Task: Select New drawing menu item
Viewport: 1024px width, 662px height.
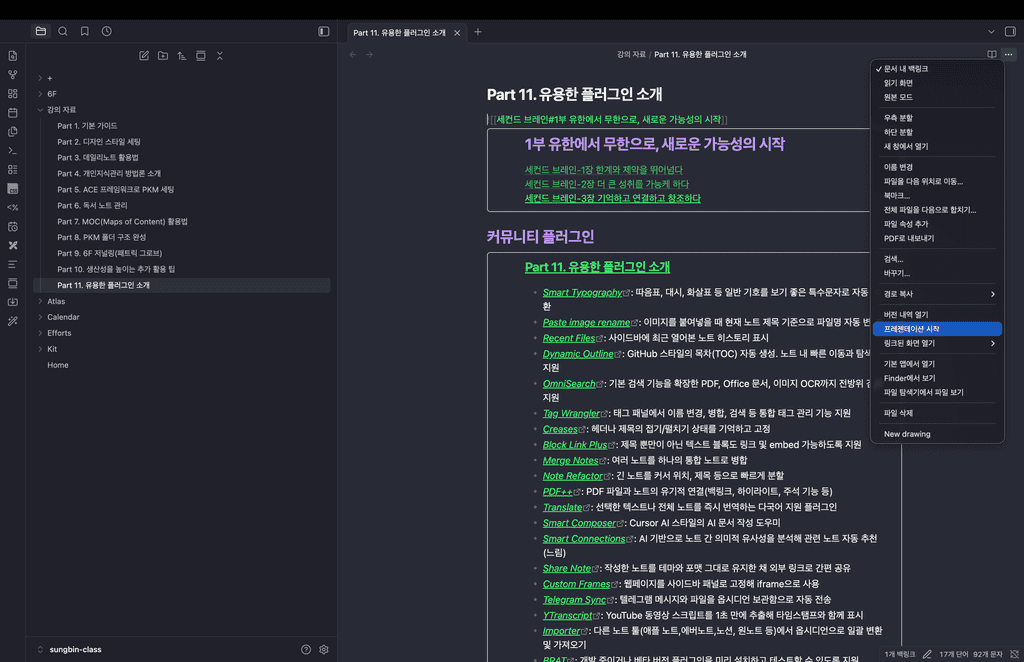Action: 937,434
